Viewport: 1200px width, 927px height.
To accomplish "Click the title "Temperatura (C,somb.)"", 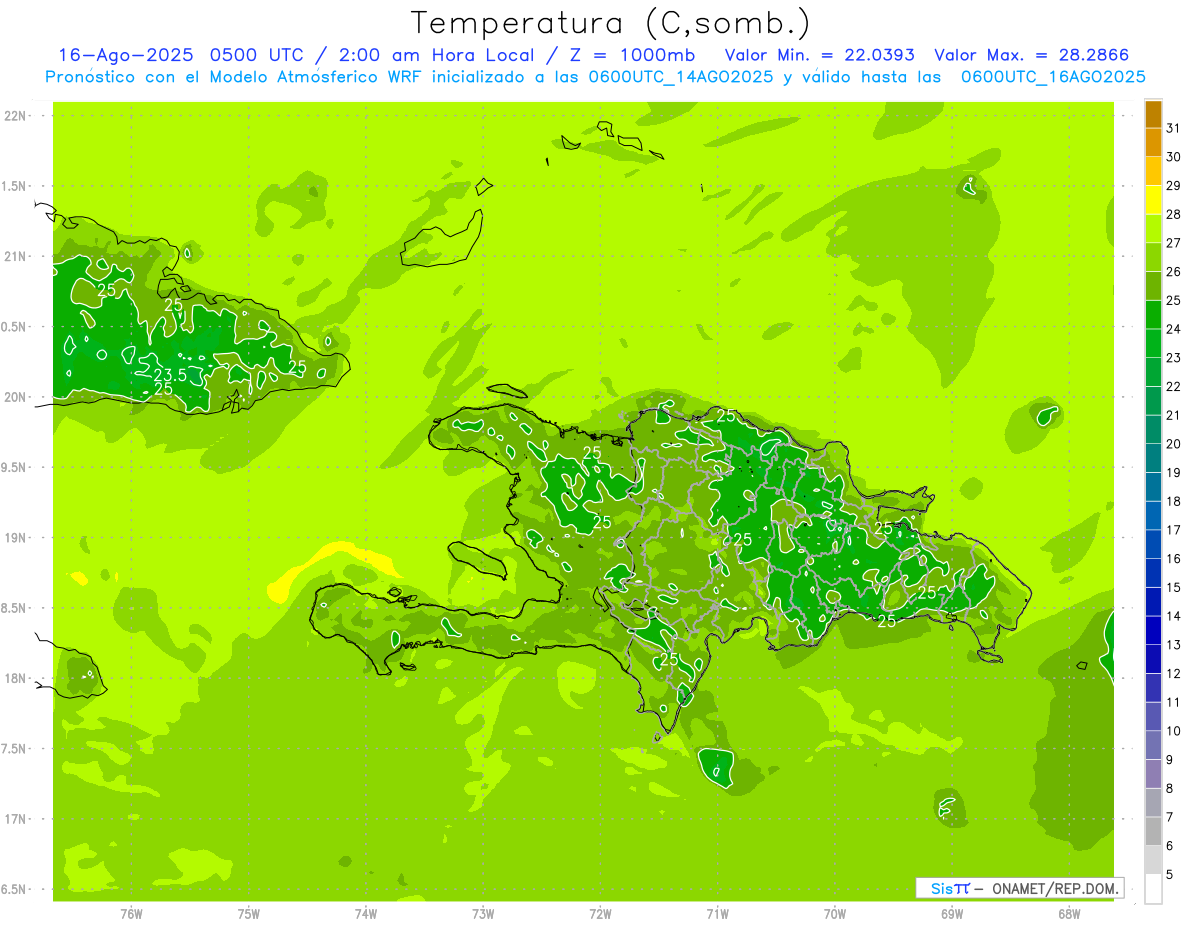I will 611,24.
